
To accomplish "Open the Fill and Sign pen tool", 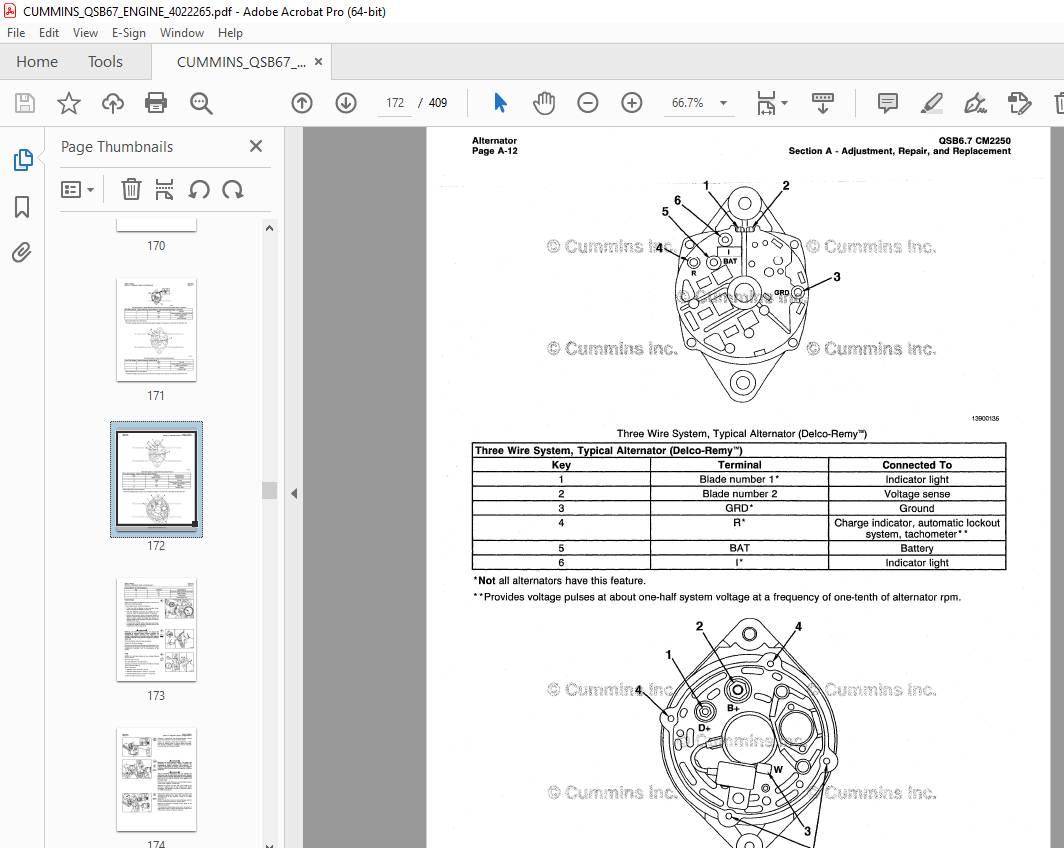I will (975, 103).
